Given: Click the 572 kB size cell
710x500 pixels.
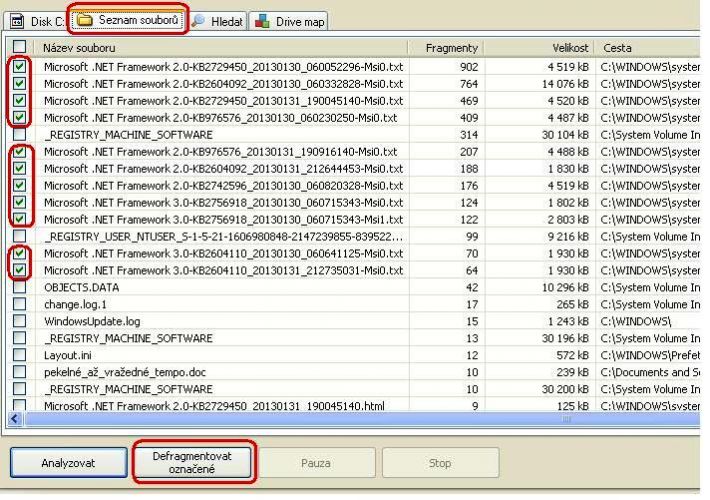Looking at the screenshot, I should coord(572,356).
